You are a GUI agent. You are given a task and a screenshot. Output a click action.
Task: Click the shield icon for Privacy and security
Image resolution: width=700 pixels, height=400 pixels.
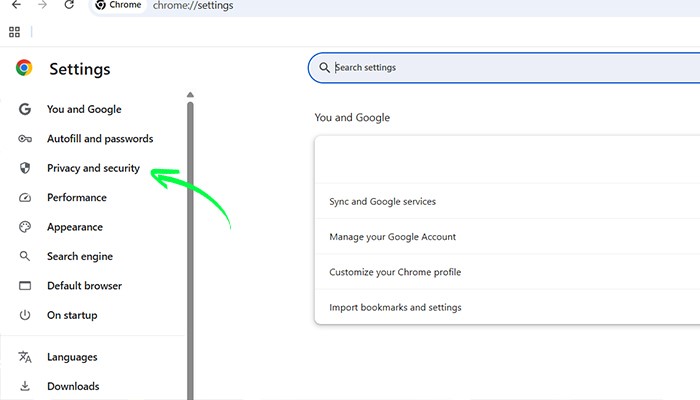(25, 168)
